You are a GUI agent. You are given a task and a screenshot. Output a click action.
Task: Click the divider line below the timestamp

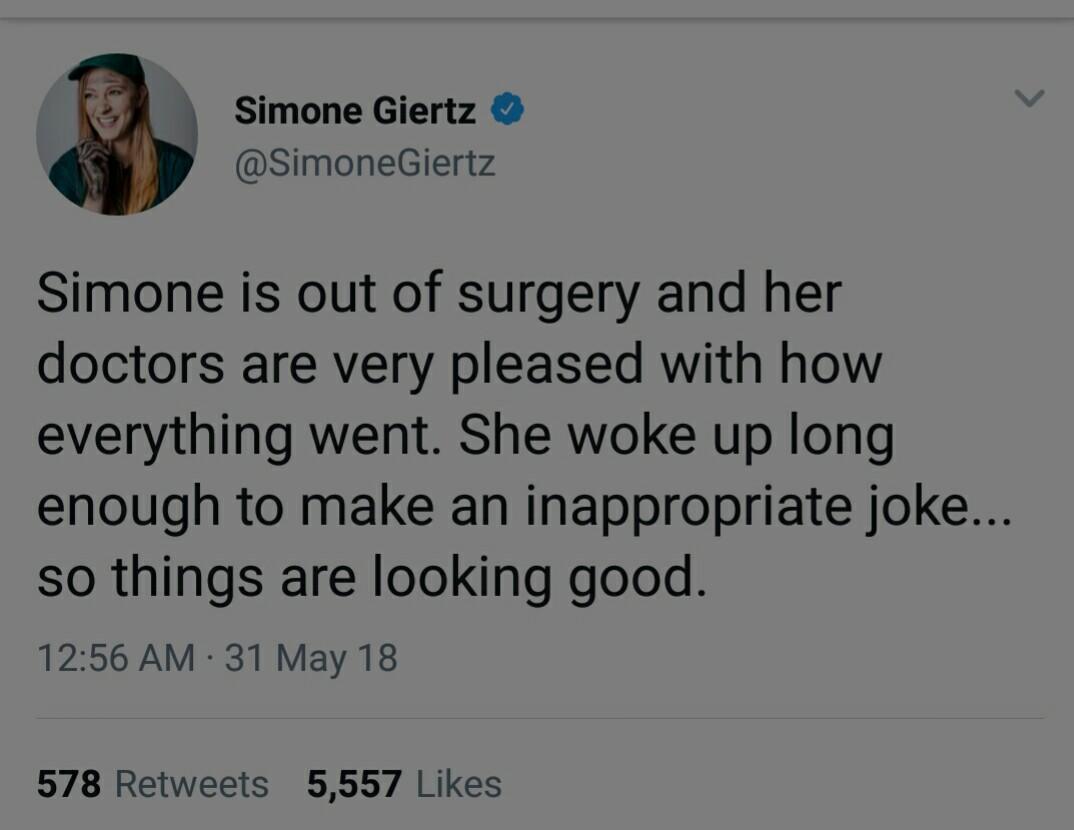coord(537,713)
